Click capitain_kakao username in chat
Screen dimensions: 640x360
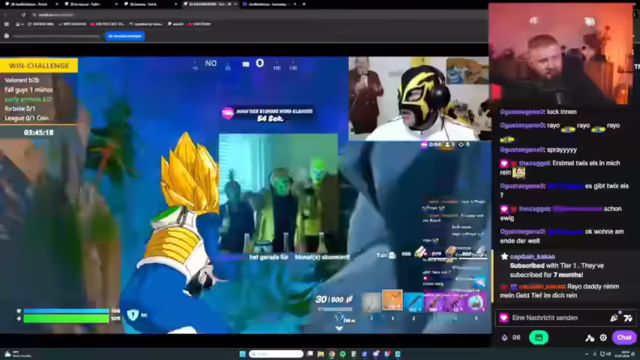tap(532, 256)
